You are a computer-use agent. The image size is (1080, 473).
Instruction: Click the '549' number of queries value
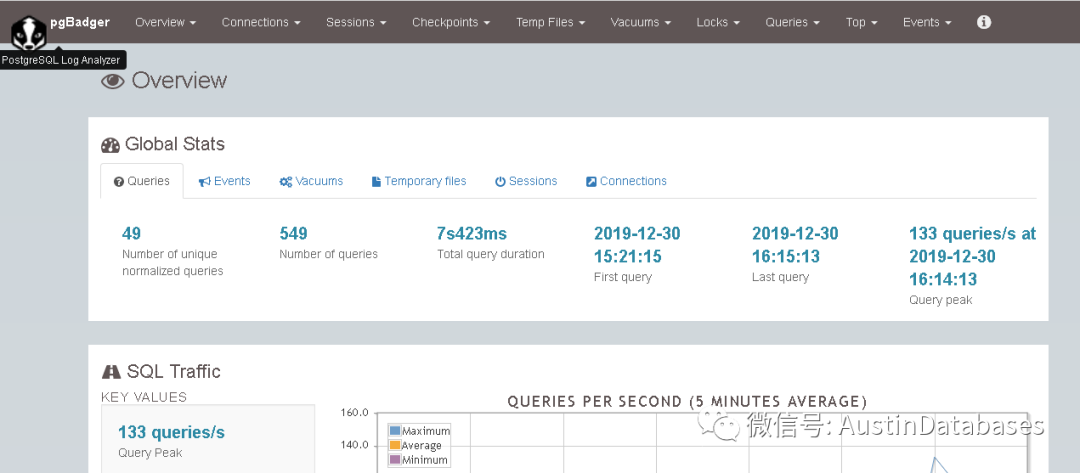(293, 233)
